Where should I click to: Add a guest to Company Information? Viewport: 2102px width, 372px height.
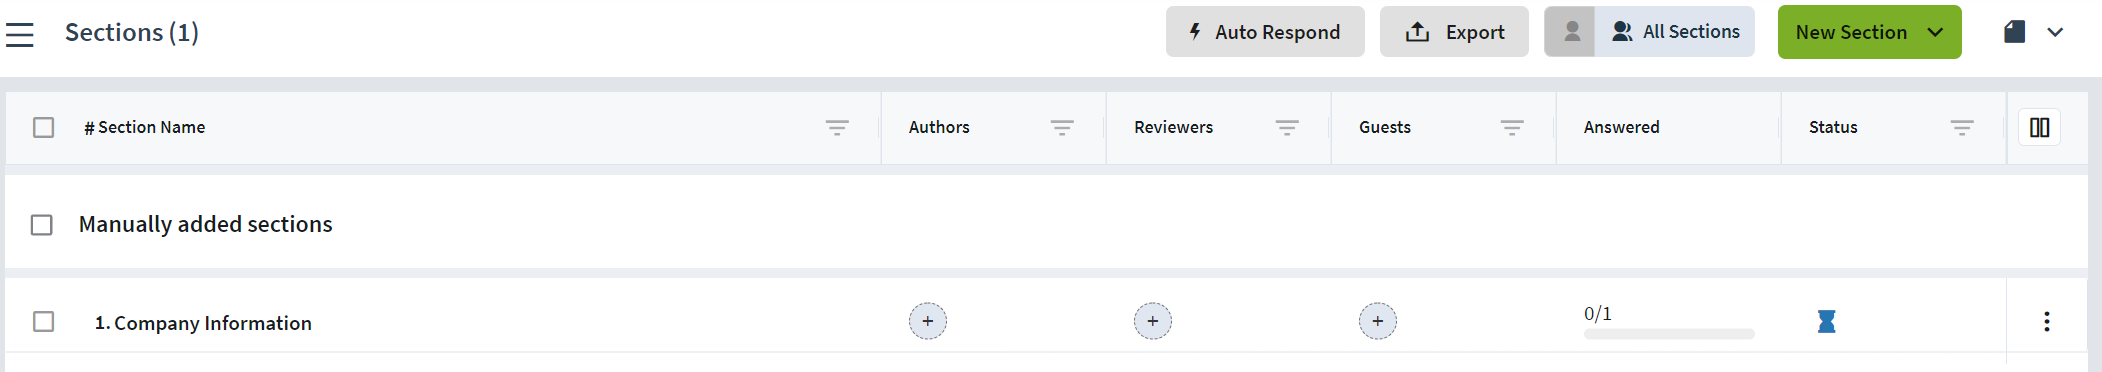(1378, 321)
